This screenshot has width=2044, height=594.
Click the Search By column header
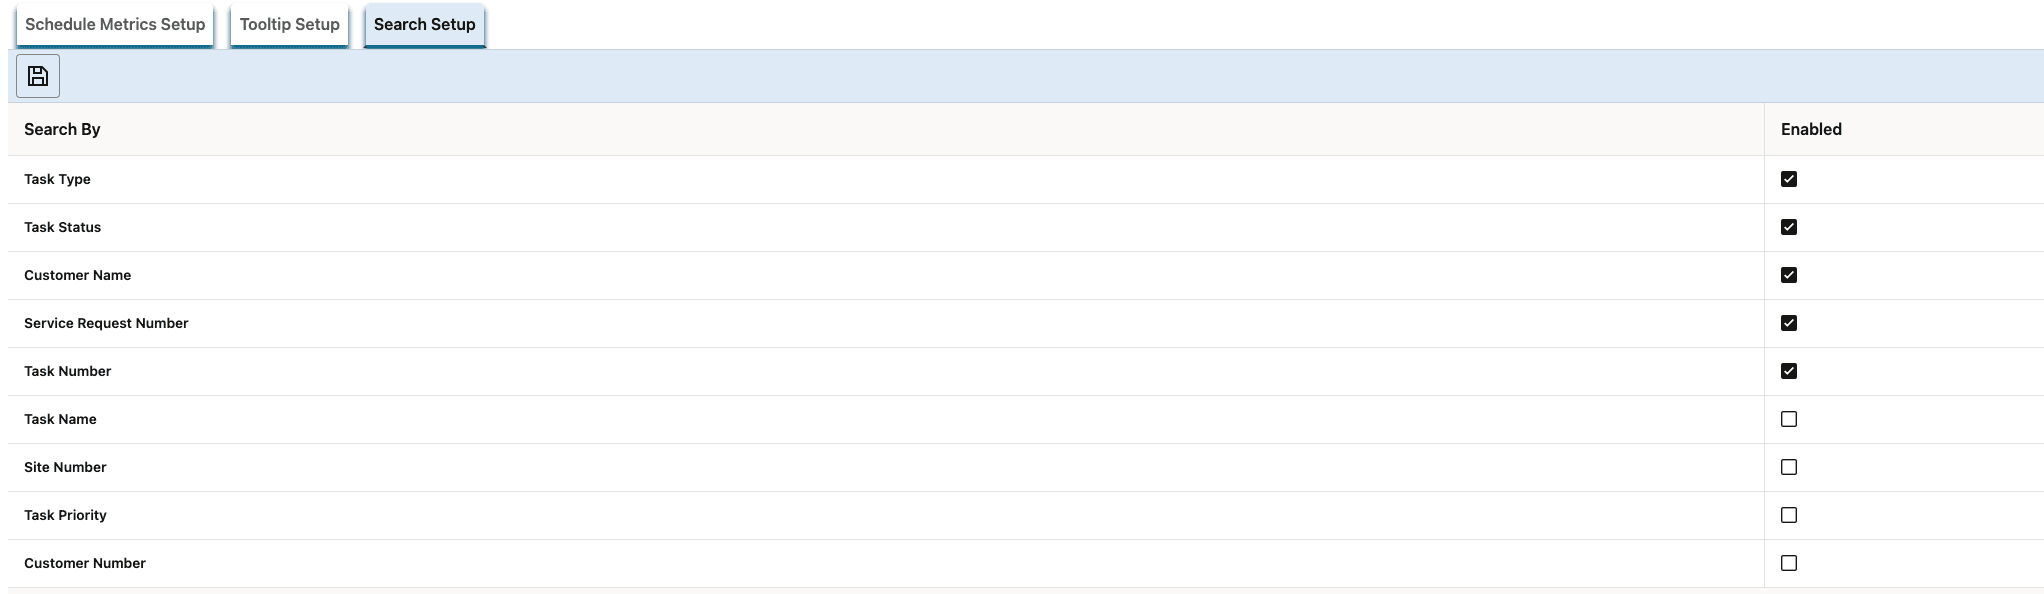click(62, 129)
